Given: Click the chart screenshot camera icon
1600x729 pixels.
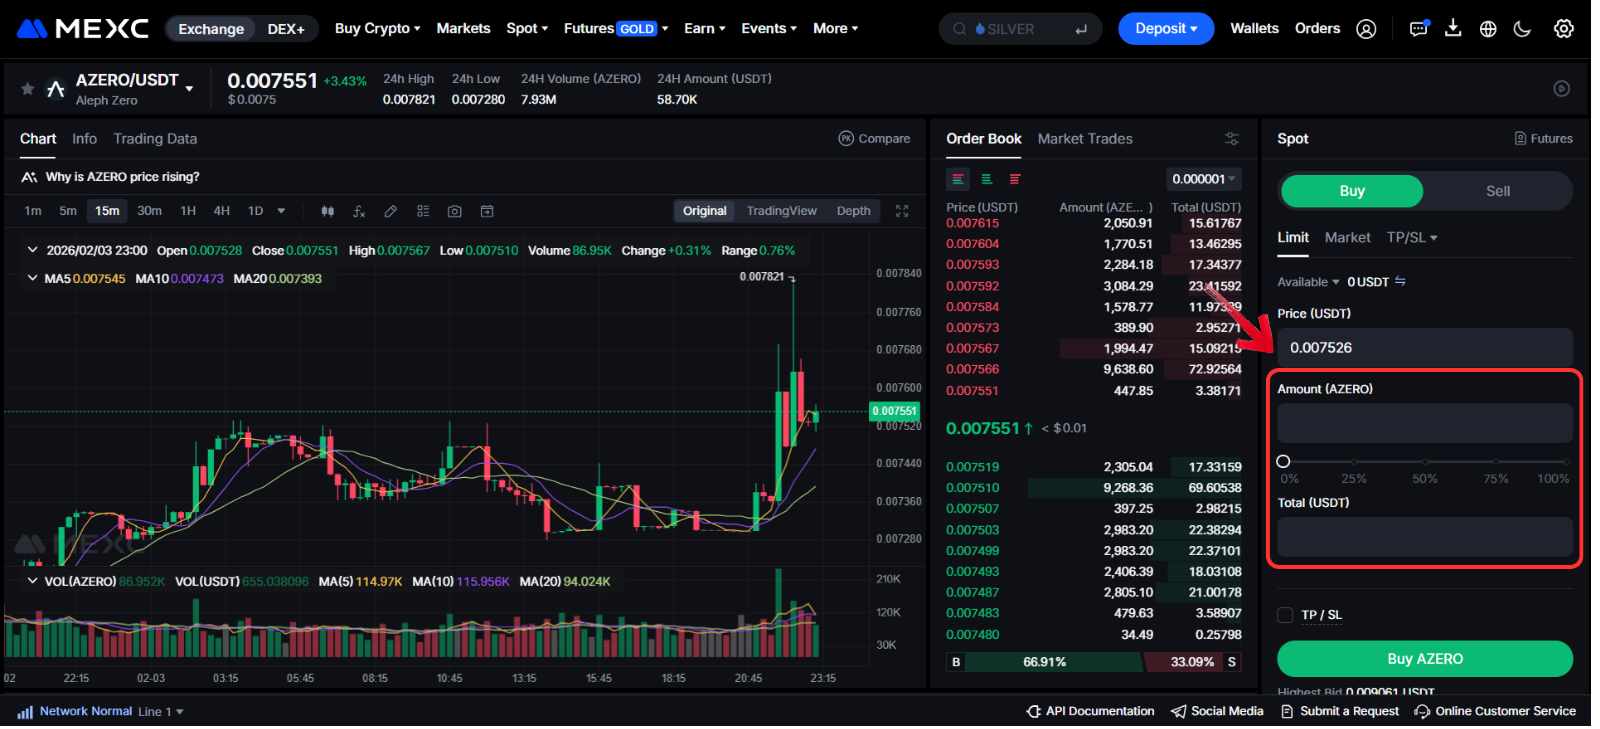Looking at the screenshot, I should [455, 211].
